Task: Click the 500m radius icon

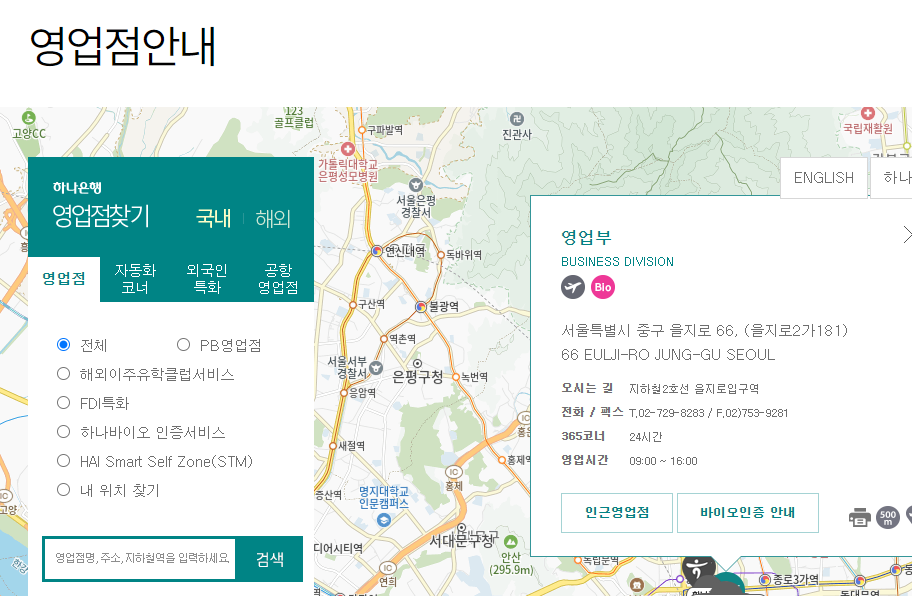Action: point(888,517)
